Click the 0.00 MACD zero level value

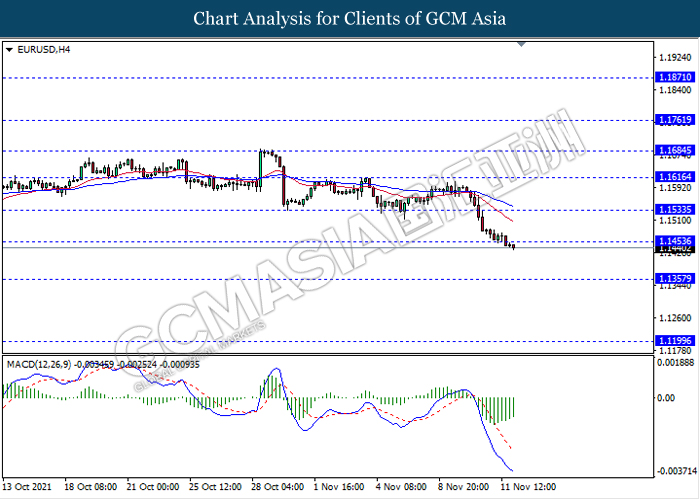[x=667, y=398]
